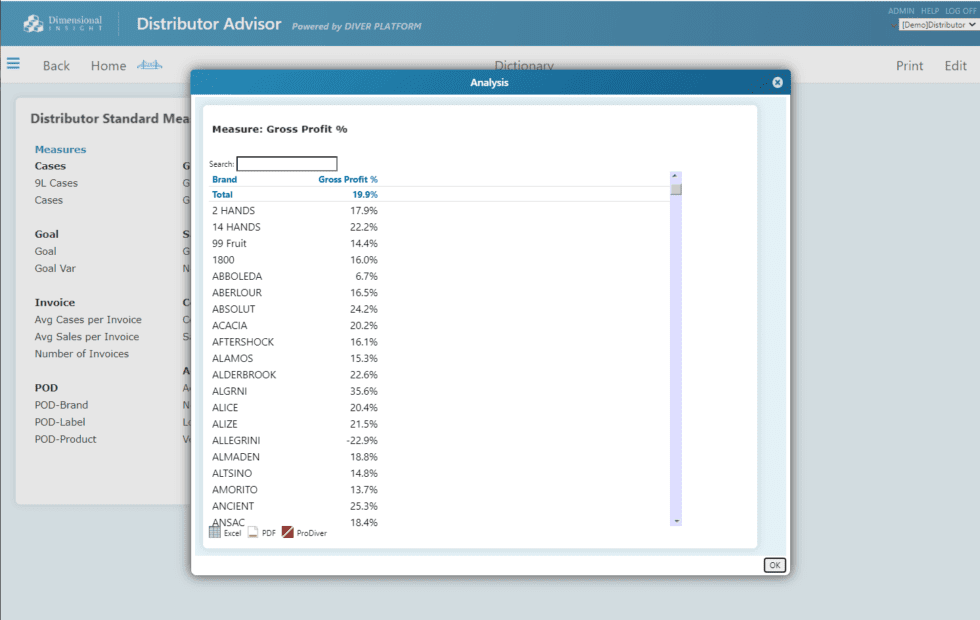The height and width of the screenshot is (620, 980).
Task: Click the Dimensional Insight logo
Action: 65,22
